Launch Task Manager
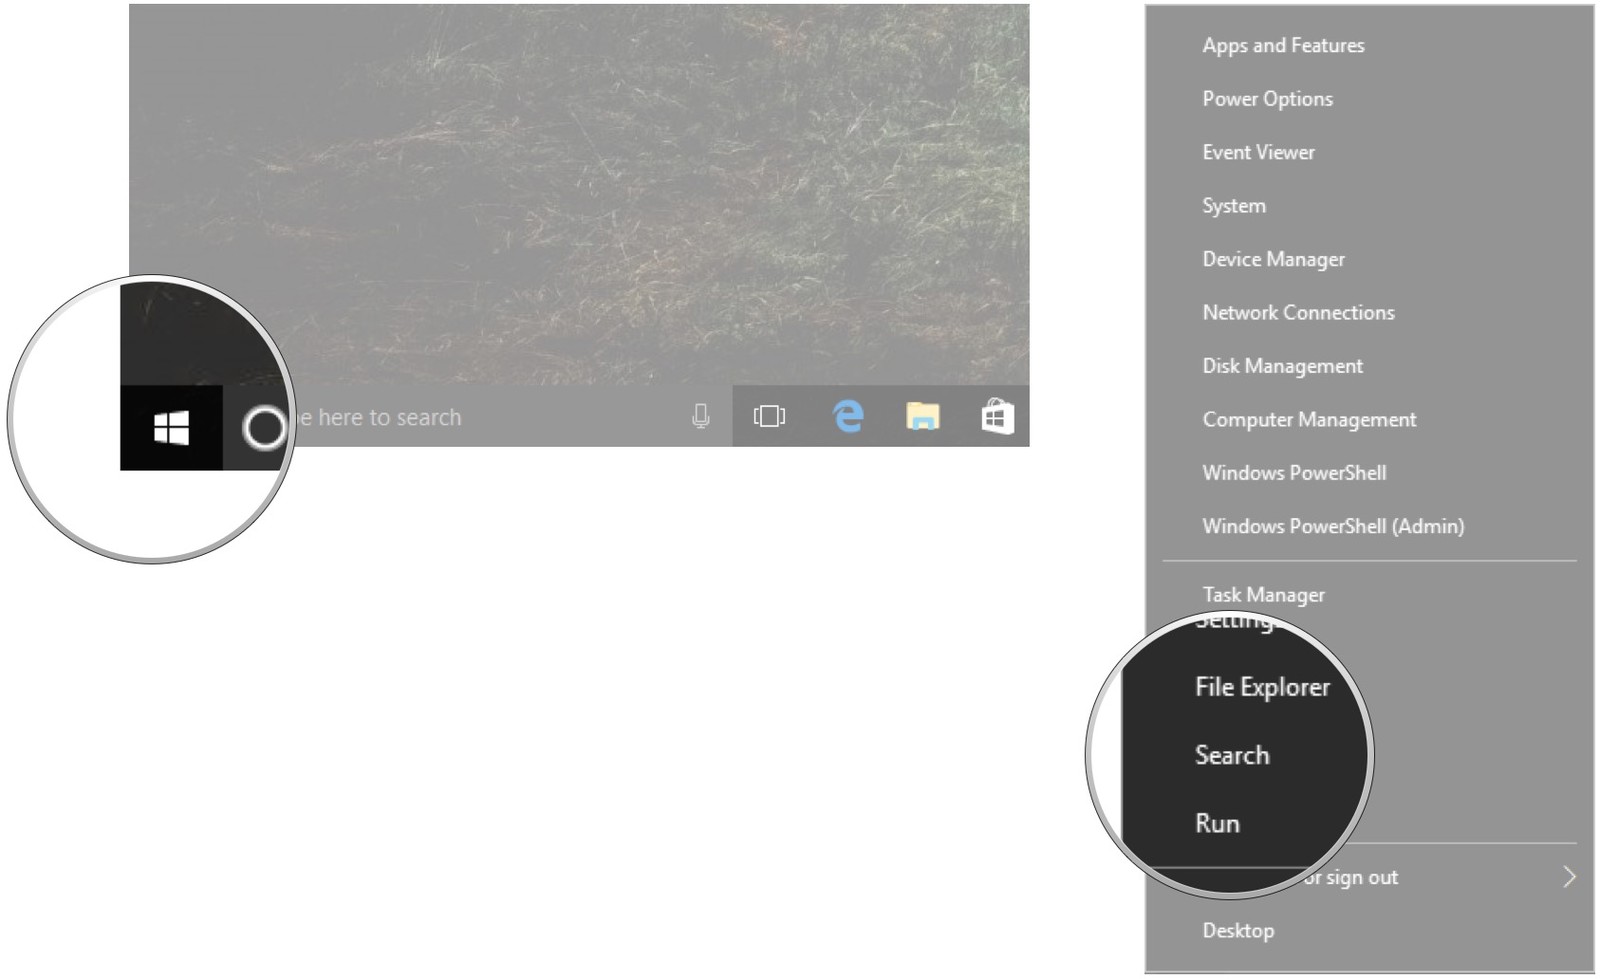This screenshot has height=979, width=1600. click(1263, 594)
